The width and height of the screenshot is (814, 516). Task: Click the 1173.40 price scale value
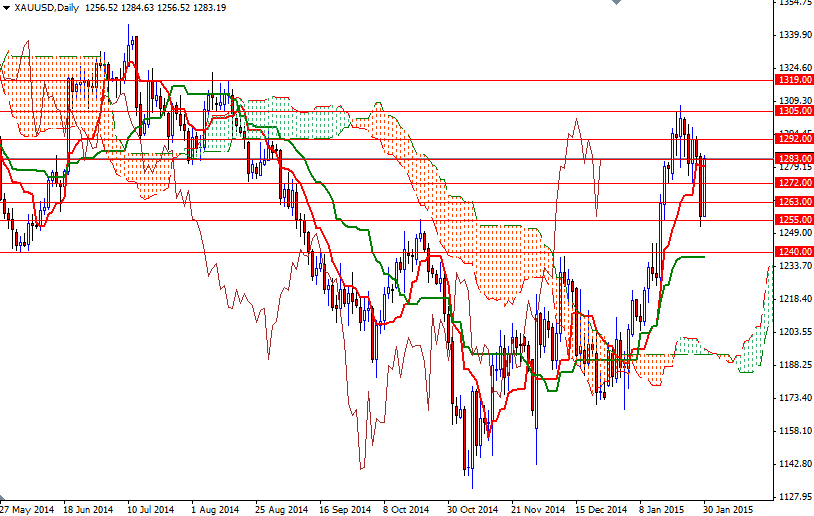click(x=795, y=398)
